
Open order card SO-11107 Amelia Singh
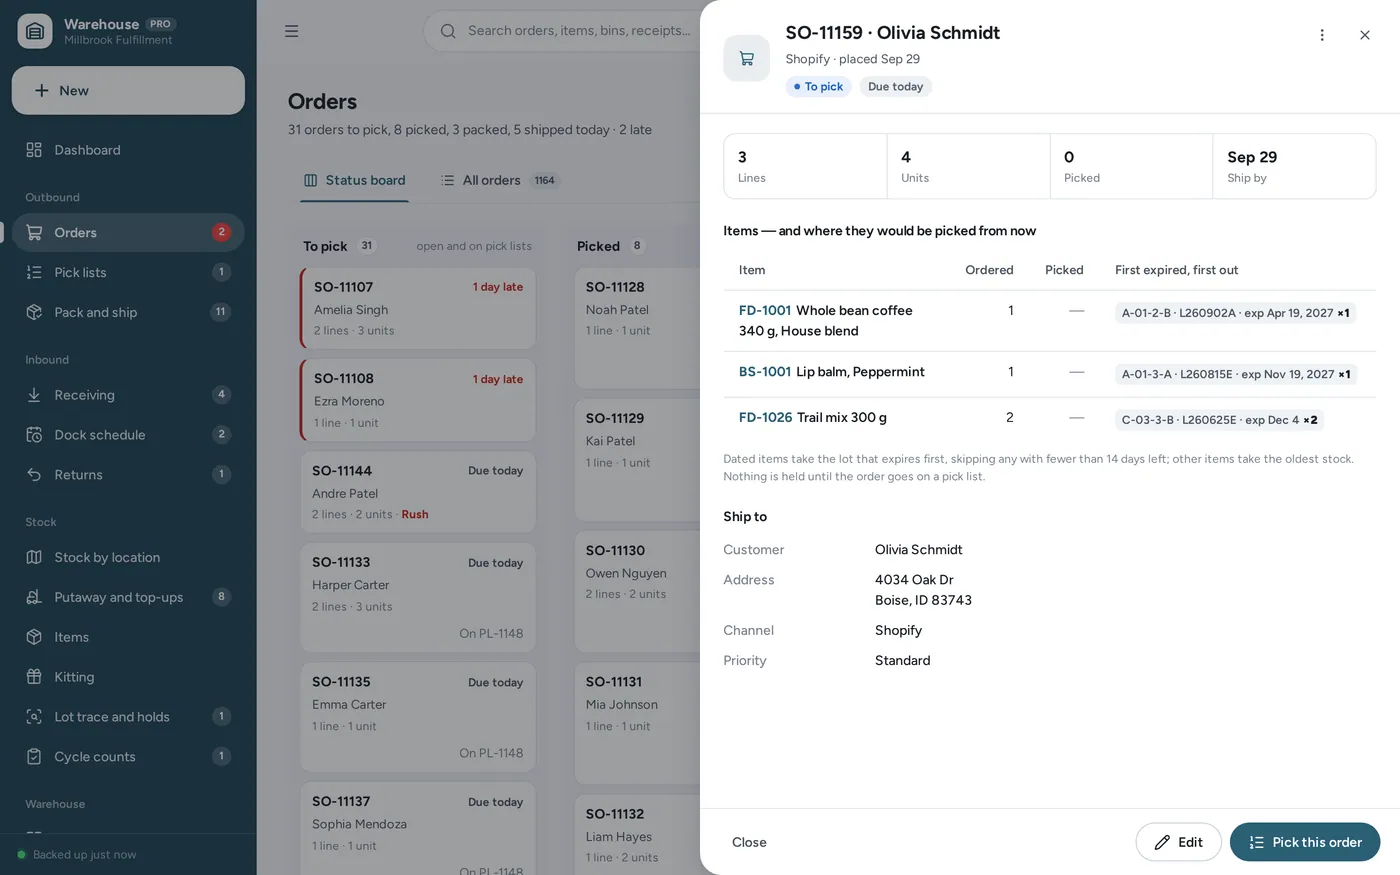pyautogui.click(x=418, y=308)
